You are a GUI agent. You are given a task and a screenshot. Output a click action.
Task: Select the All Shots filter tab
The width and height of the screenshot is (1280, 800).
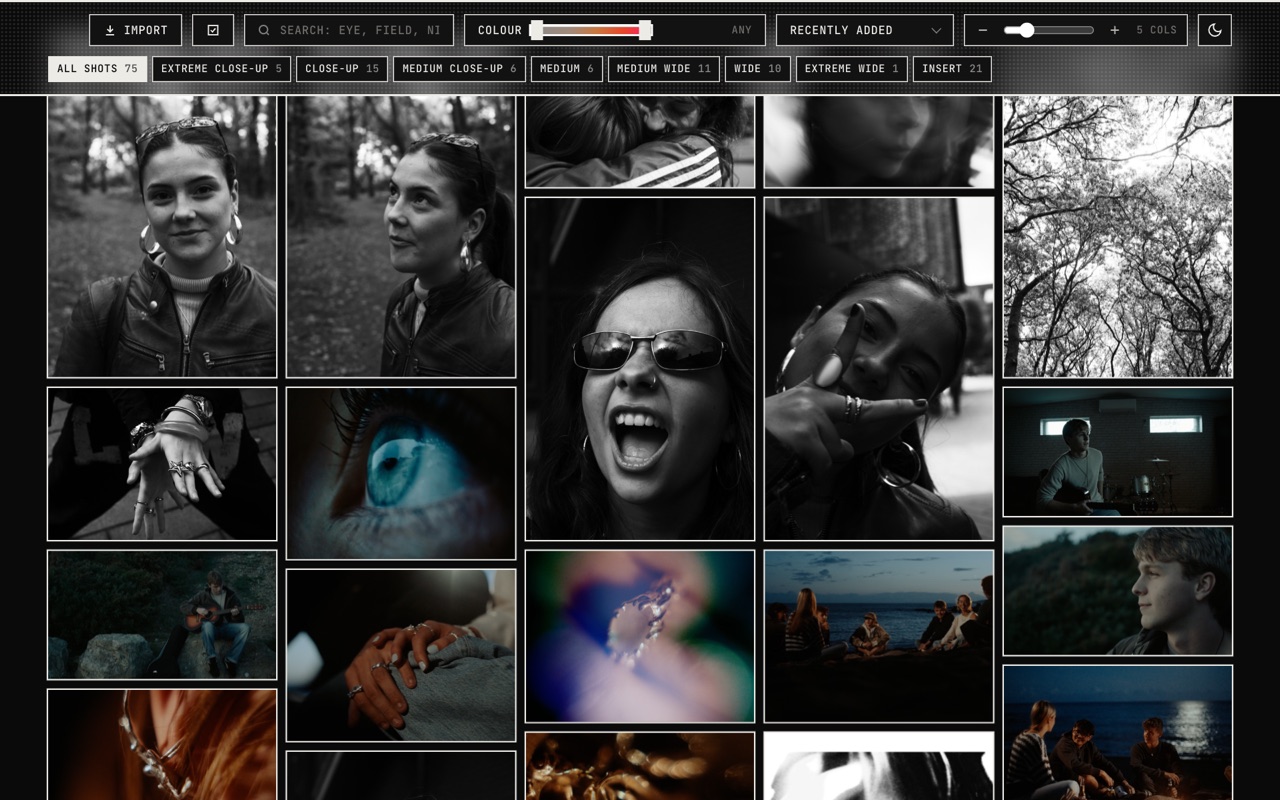pos(97,69)
